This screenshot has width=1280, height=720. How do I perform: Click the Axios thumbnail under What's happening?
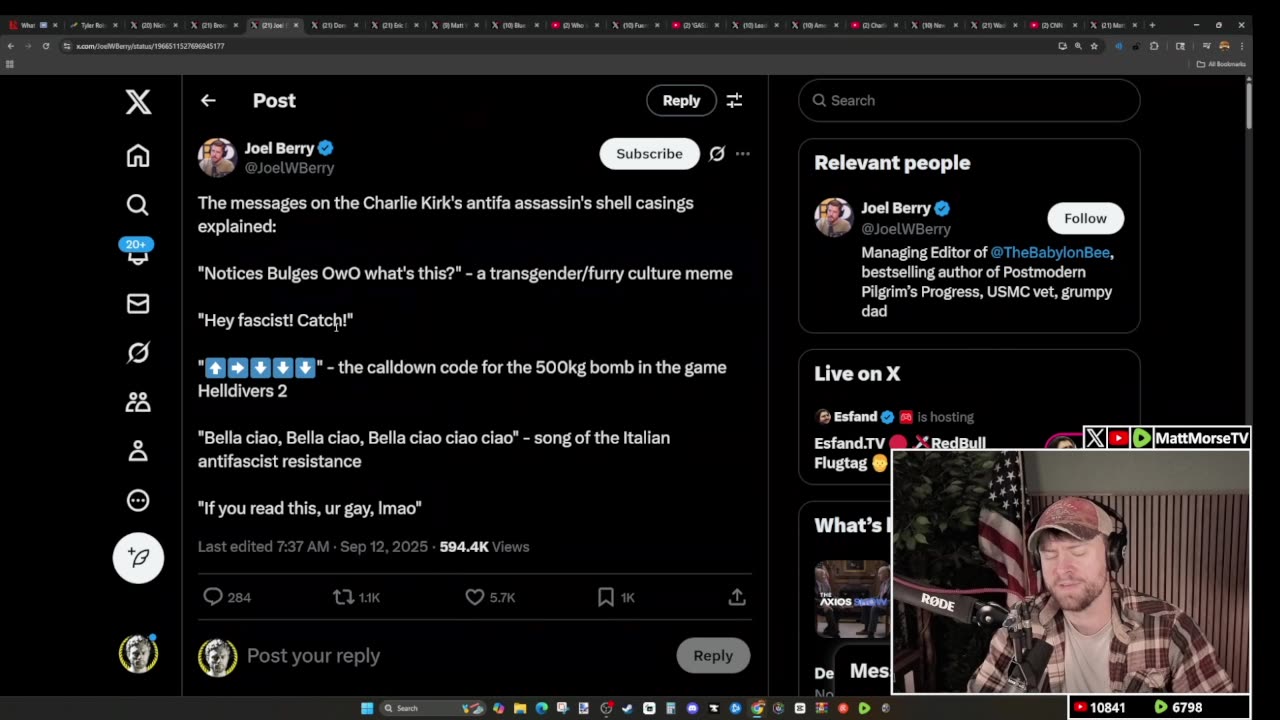pos(852,599)
